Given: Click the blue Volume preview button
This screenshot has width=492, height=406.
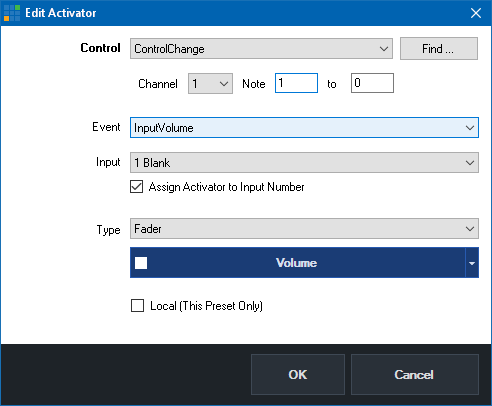Looking at the screenshot, I should [x=297, y=263].
